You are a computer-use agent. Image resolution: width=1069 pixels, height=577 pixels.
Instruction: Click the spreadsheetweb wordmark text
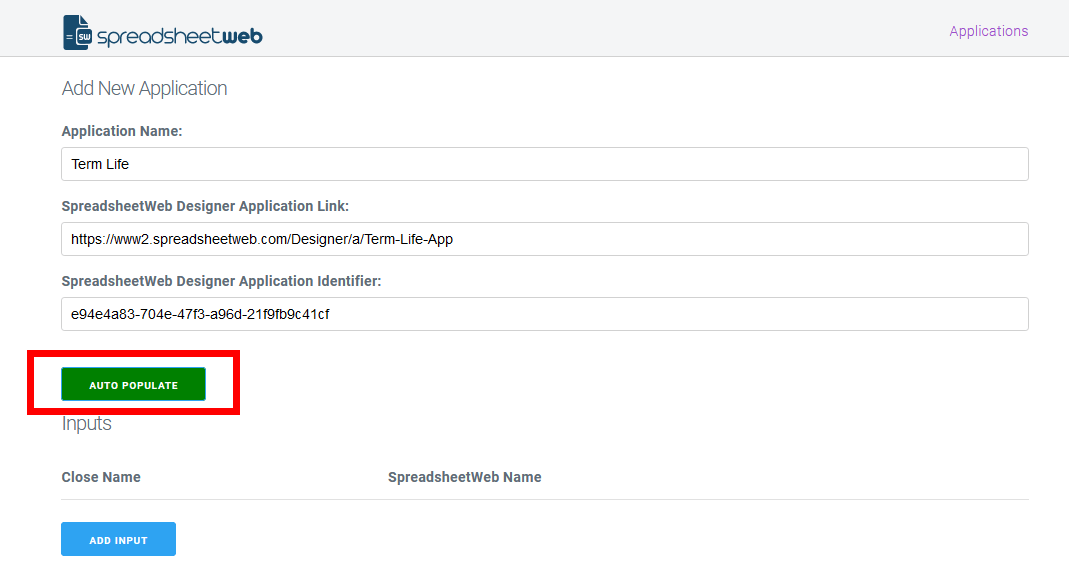click(x=180, y=37)
